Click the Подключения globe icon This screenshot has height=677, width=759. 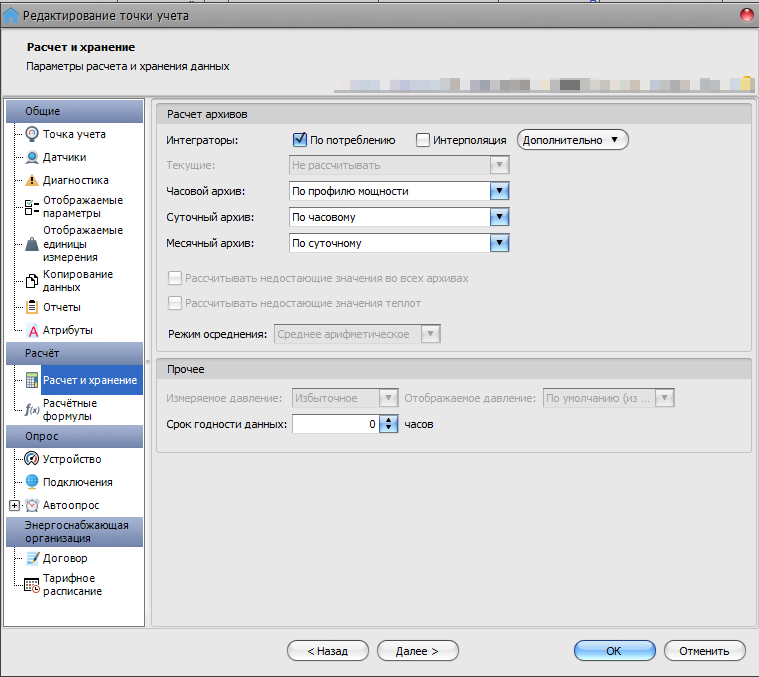(x=32, y=482)
